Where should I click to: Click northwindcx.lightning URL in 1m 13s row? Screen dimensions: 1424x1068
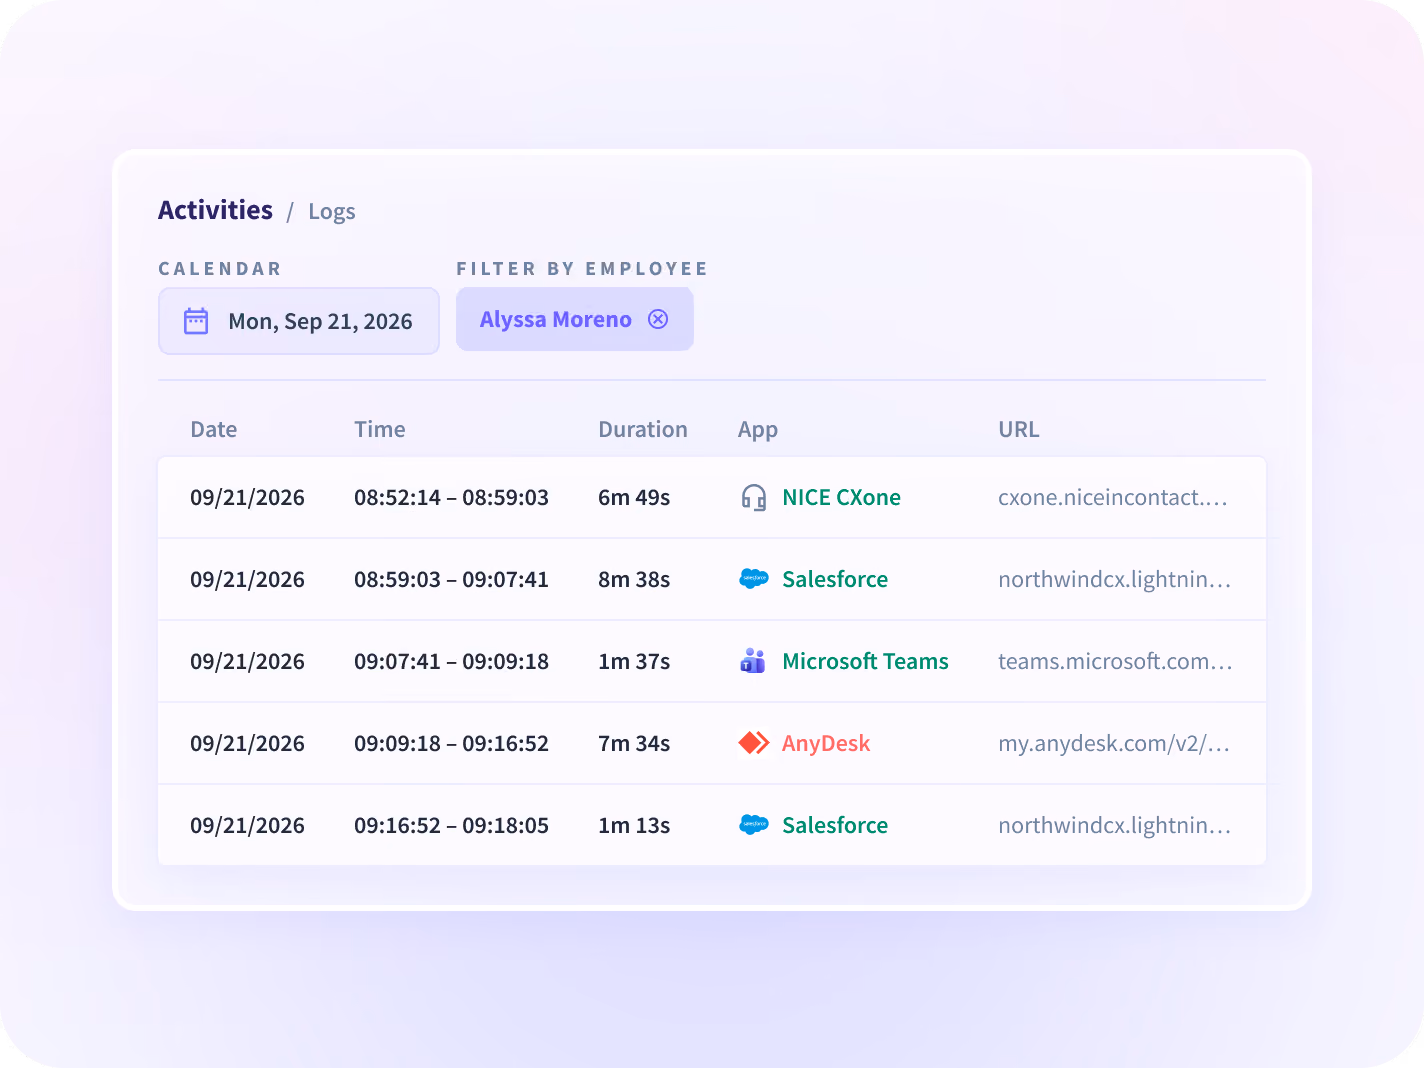coord(1115,825)
